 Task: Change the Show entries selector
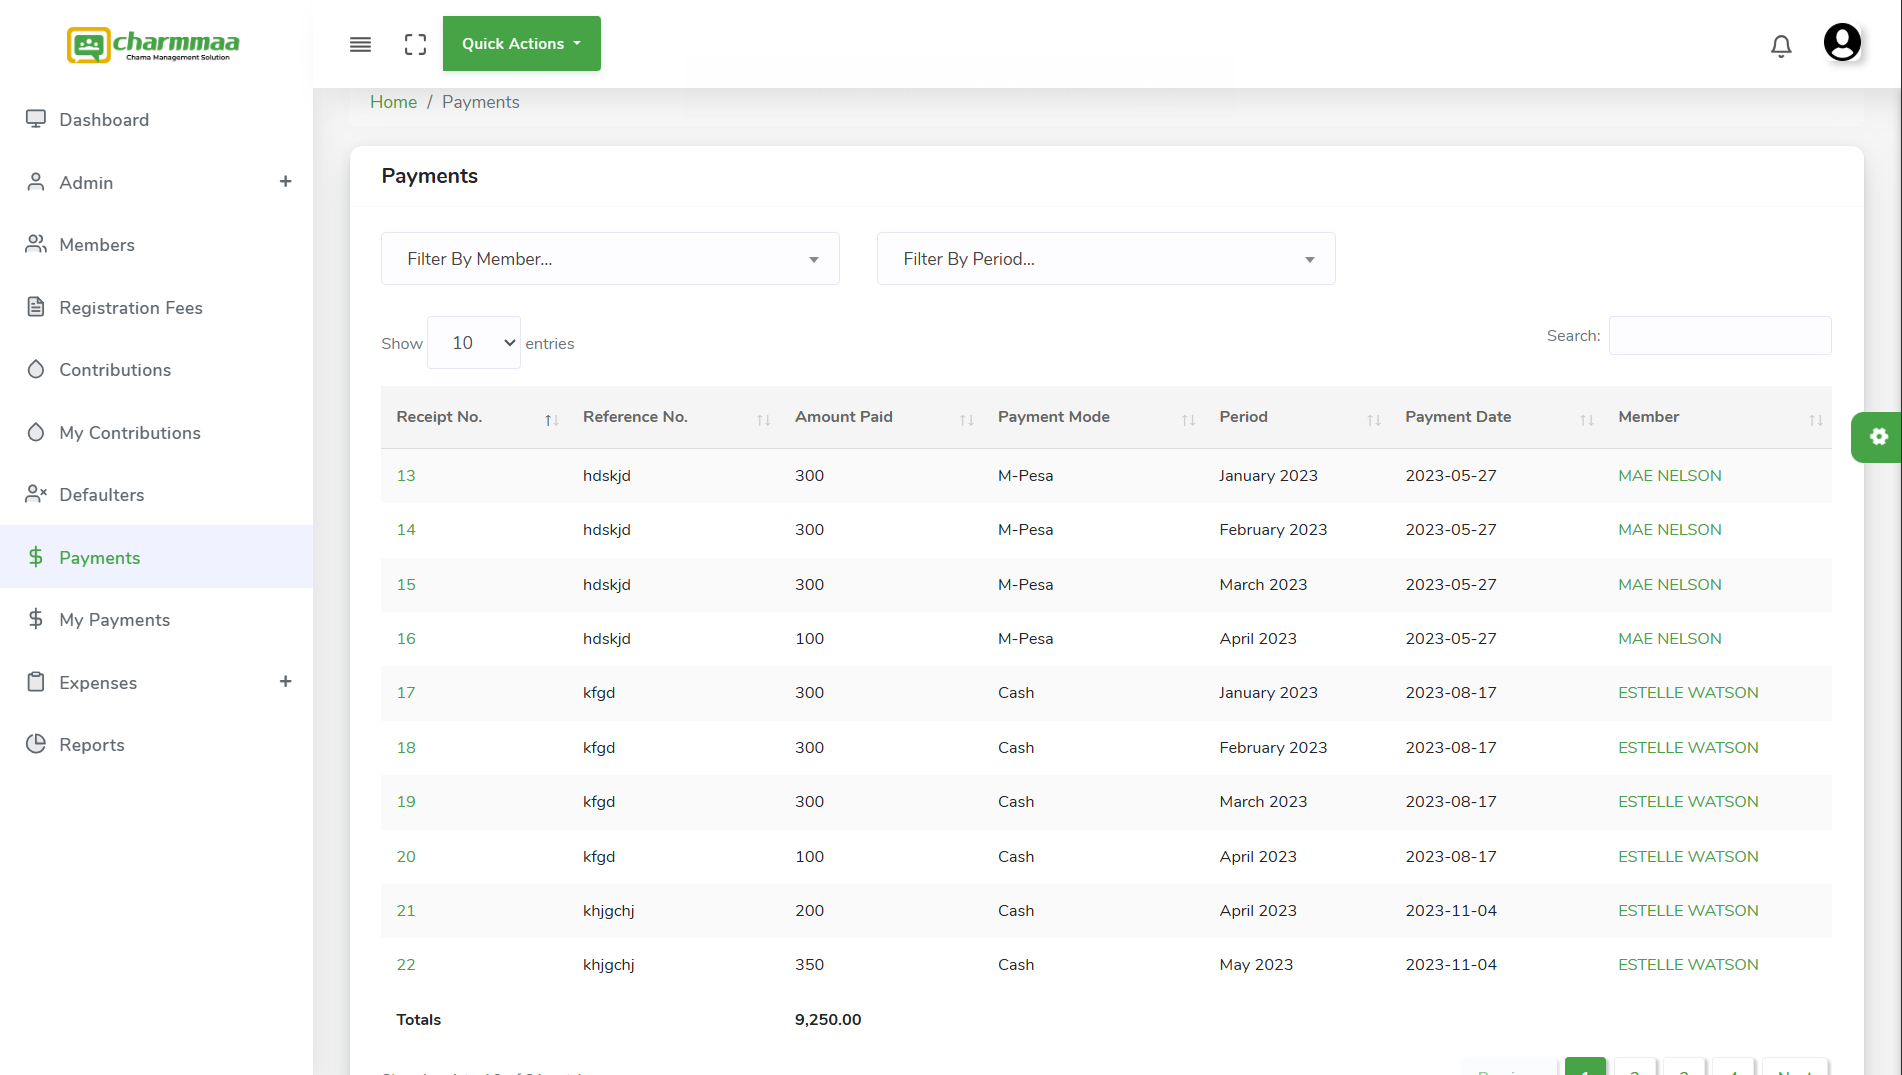tap(473, 342)
